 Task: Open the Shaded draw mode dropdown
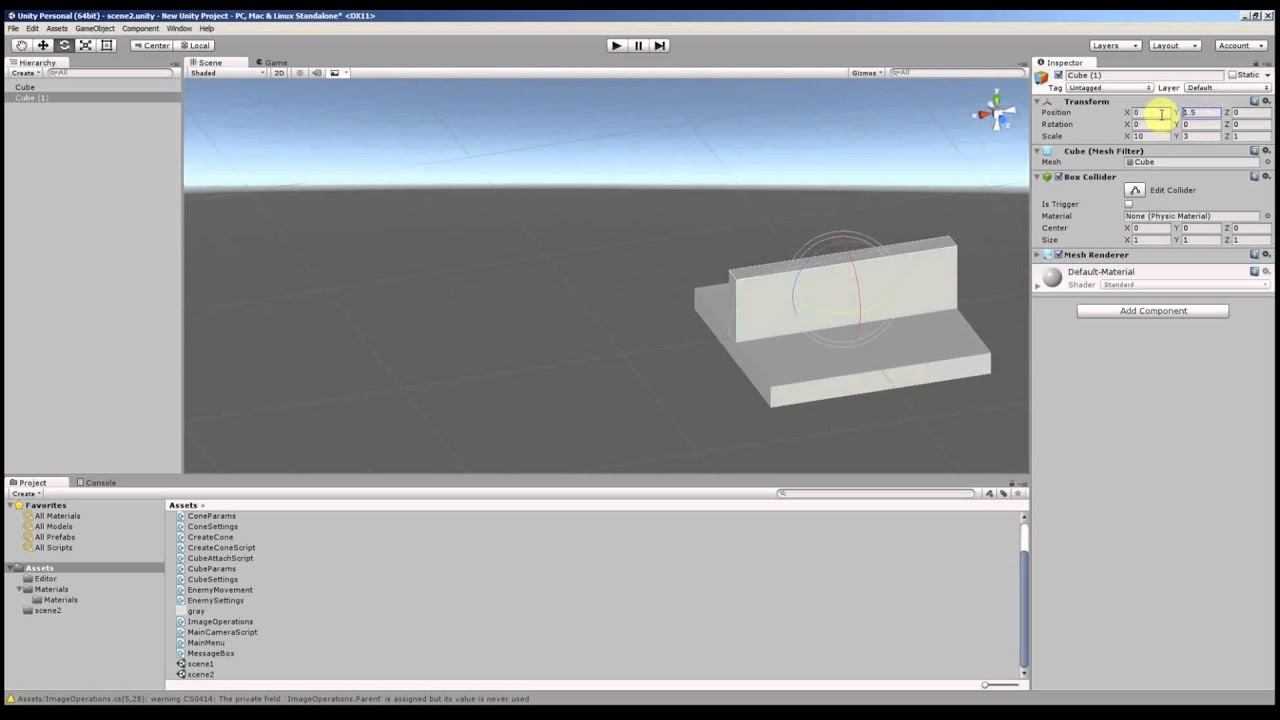227,73
